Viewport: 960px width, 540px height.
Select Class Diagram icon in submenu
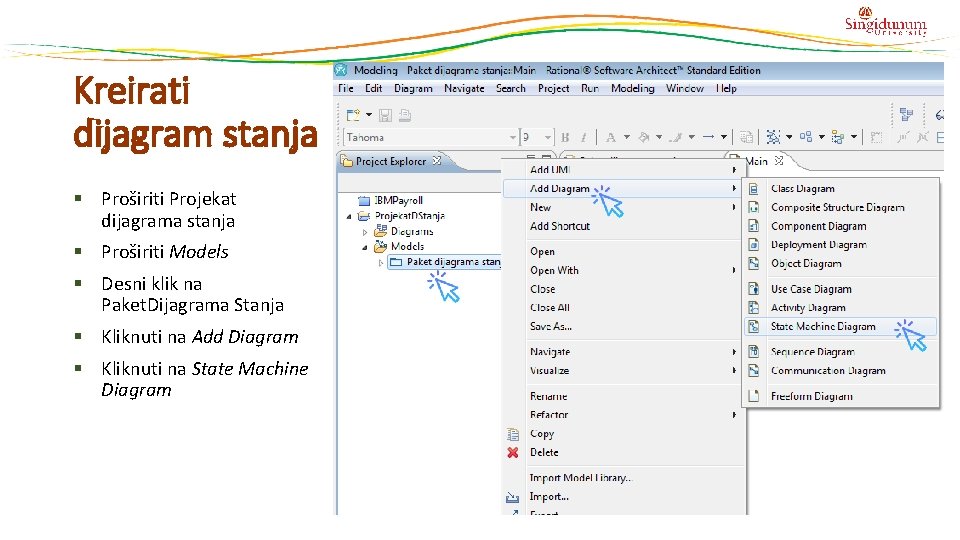(754, 189)
